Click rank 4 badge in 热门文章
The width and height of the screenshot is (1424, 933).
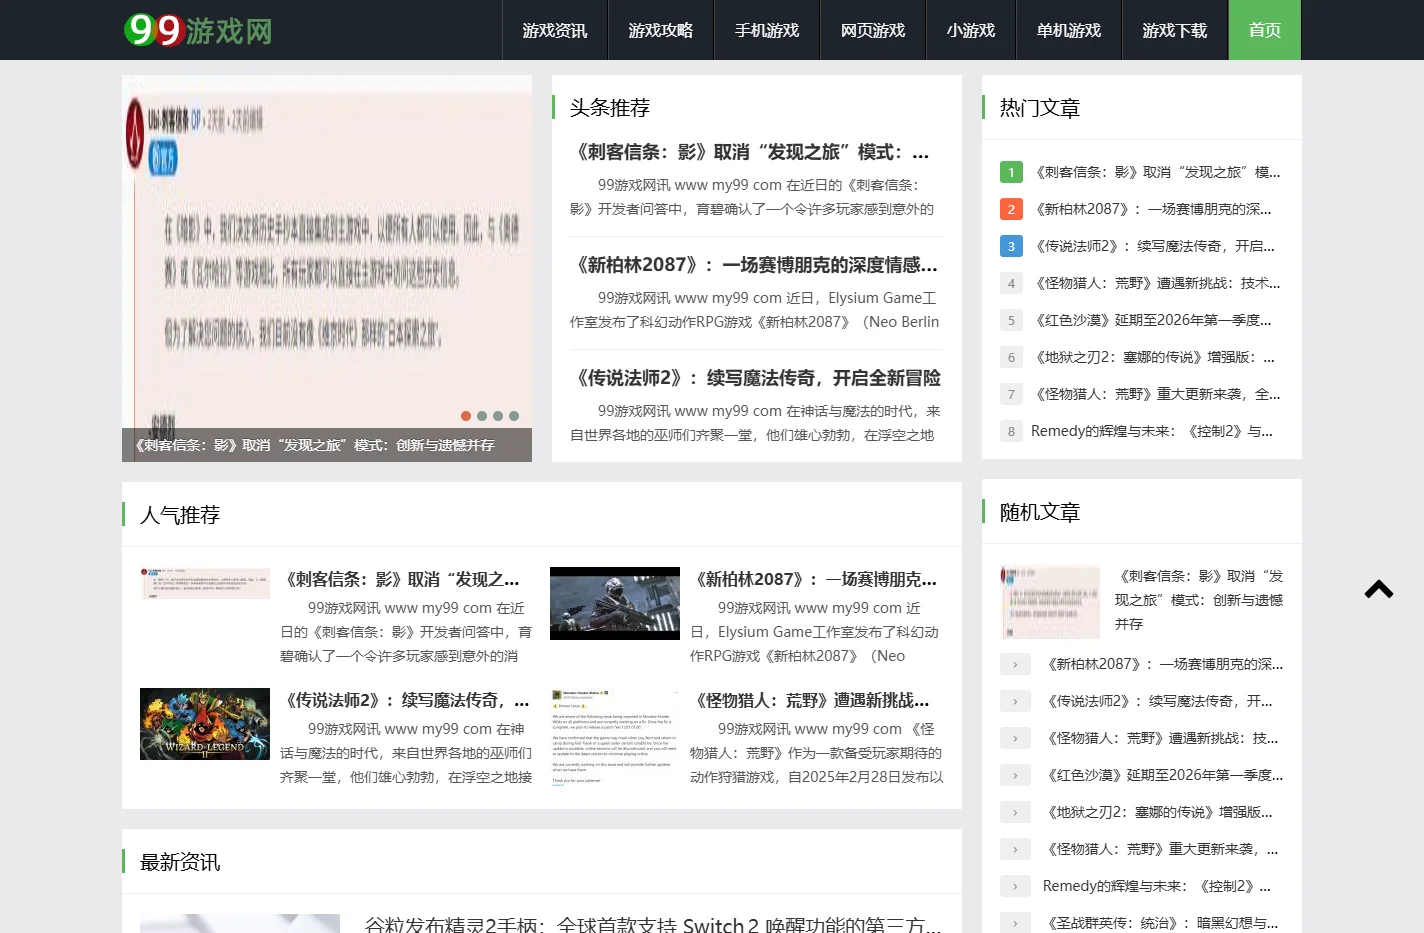pos(1011,283)
